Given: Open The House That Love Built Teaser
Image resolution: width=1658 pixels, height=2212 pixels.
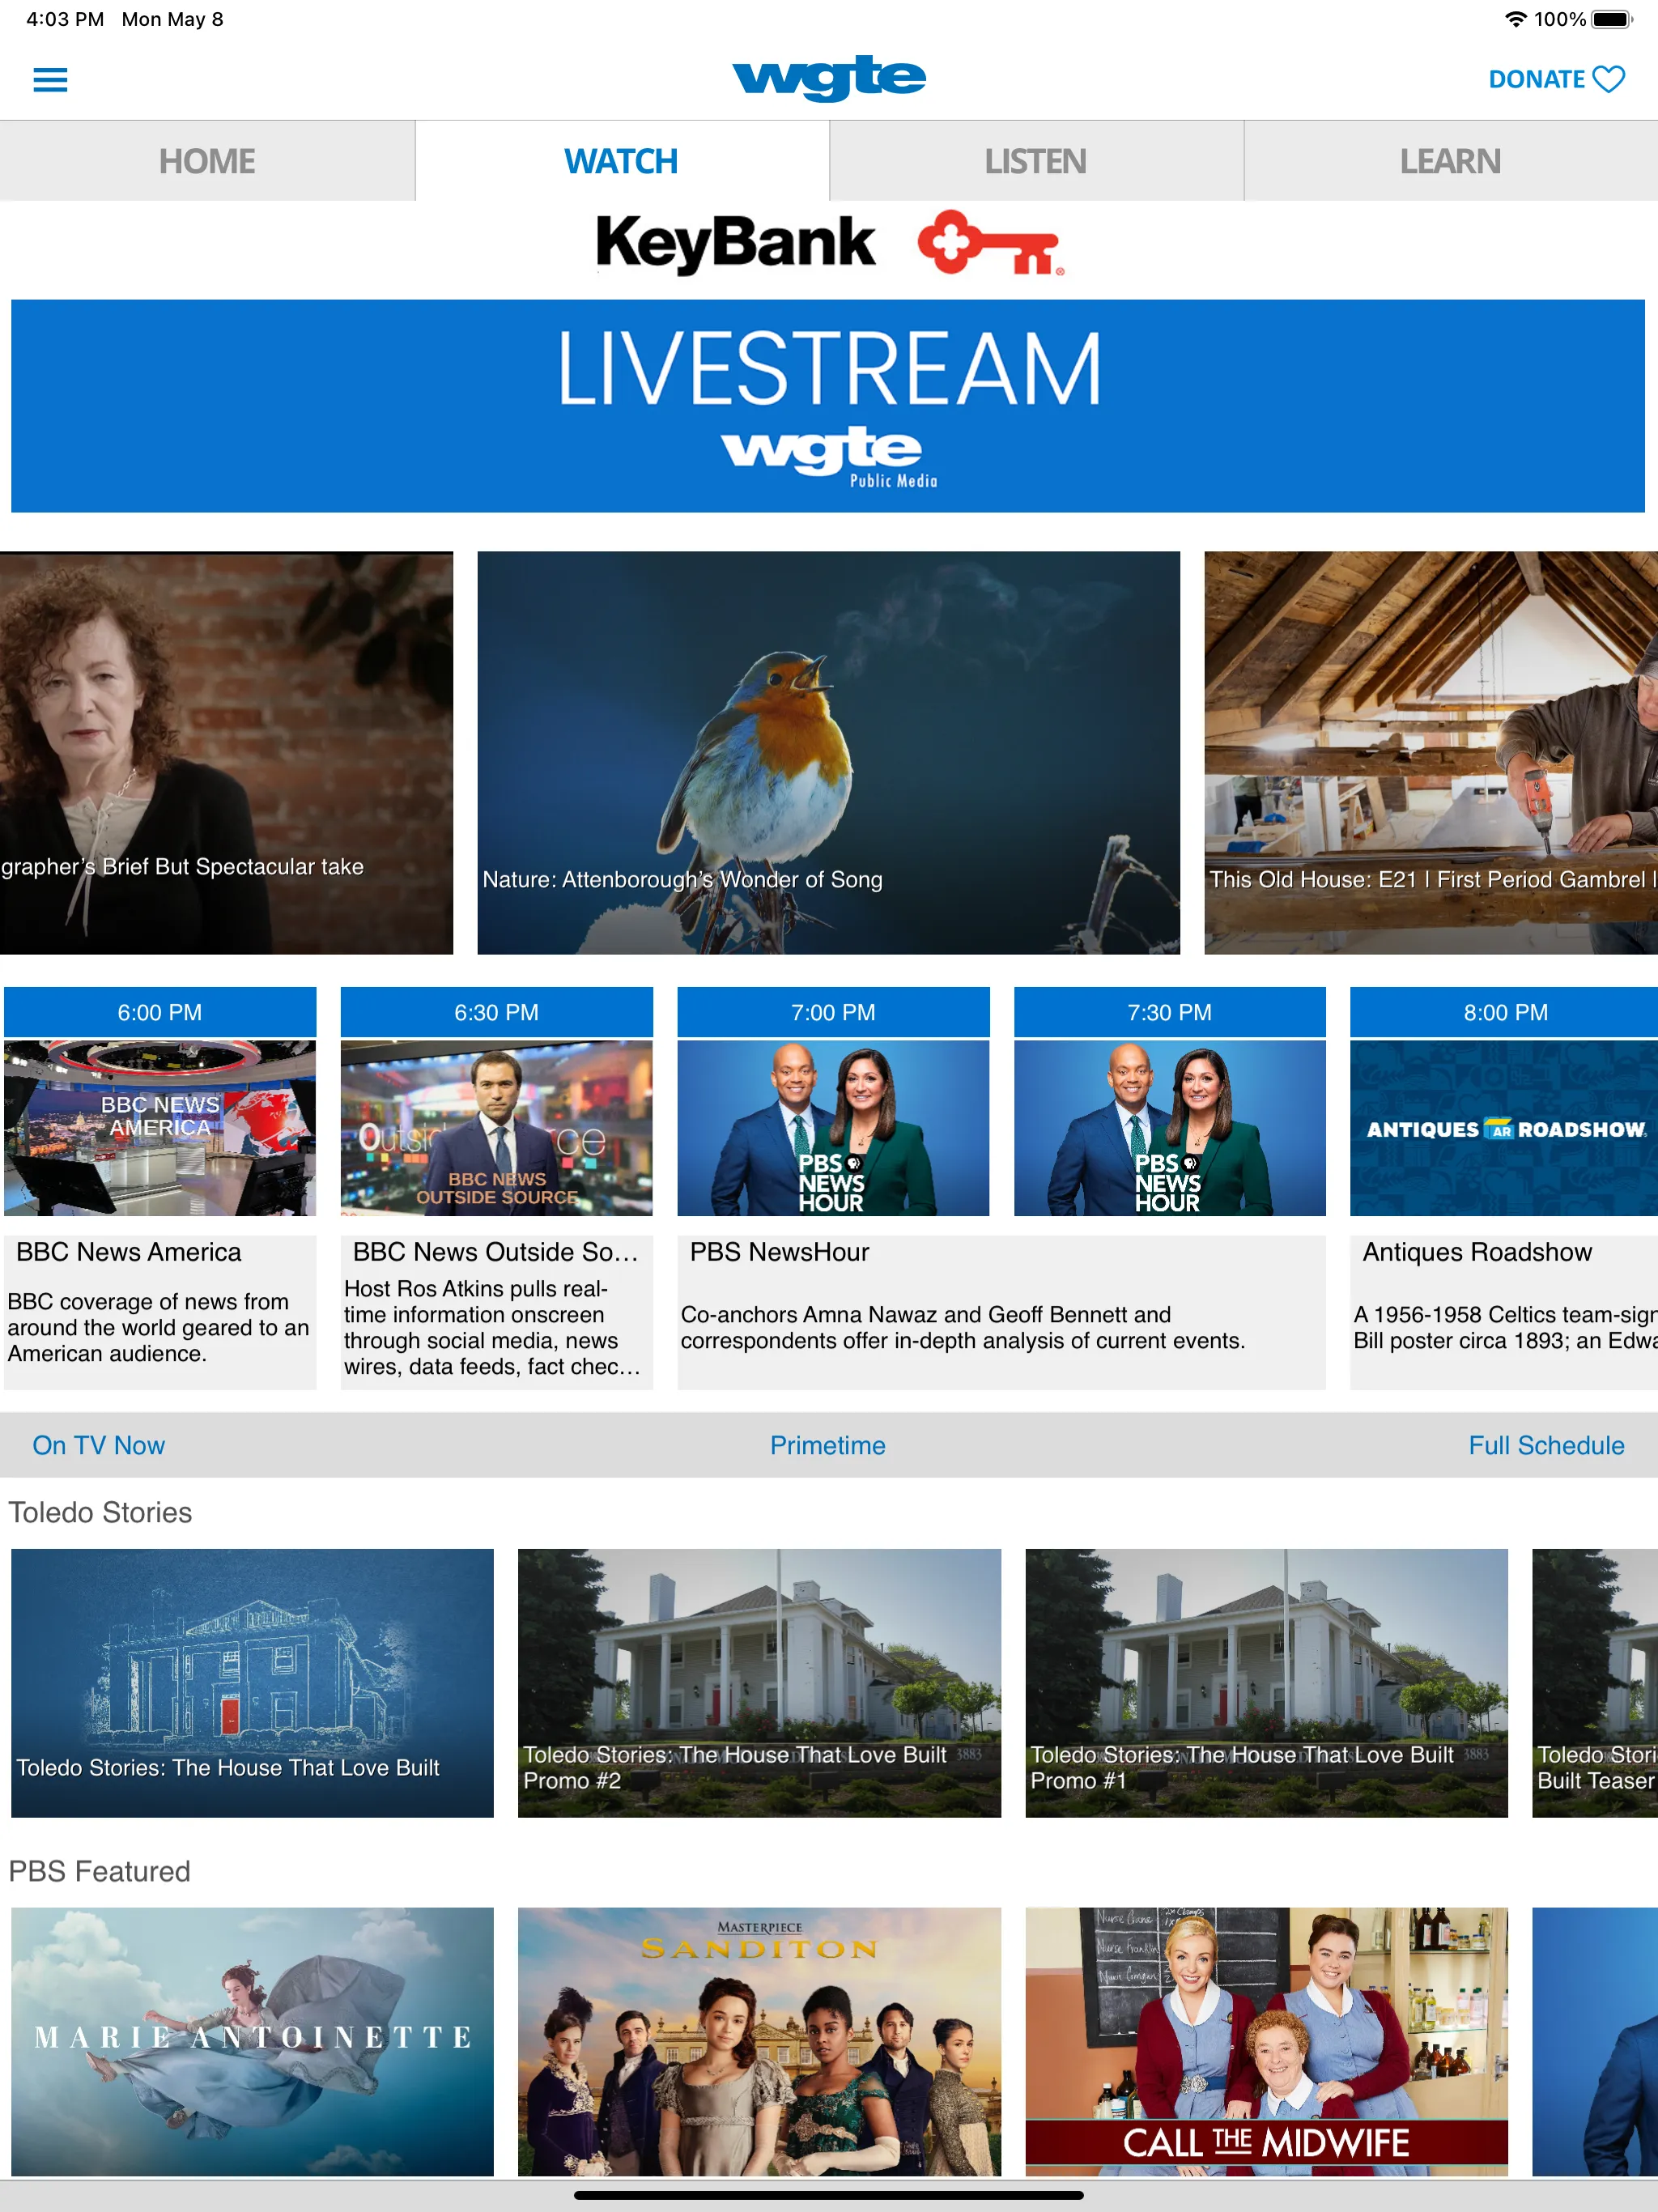Looking at the screenshot, I should [1595, 1683].
